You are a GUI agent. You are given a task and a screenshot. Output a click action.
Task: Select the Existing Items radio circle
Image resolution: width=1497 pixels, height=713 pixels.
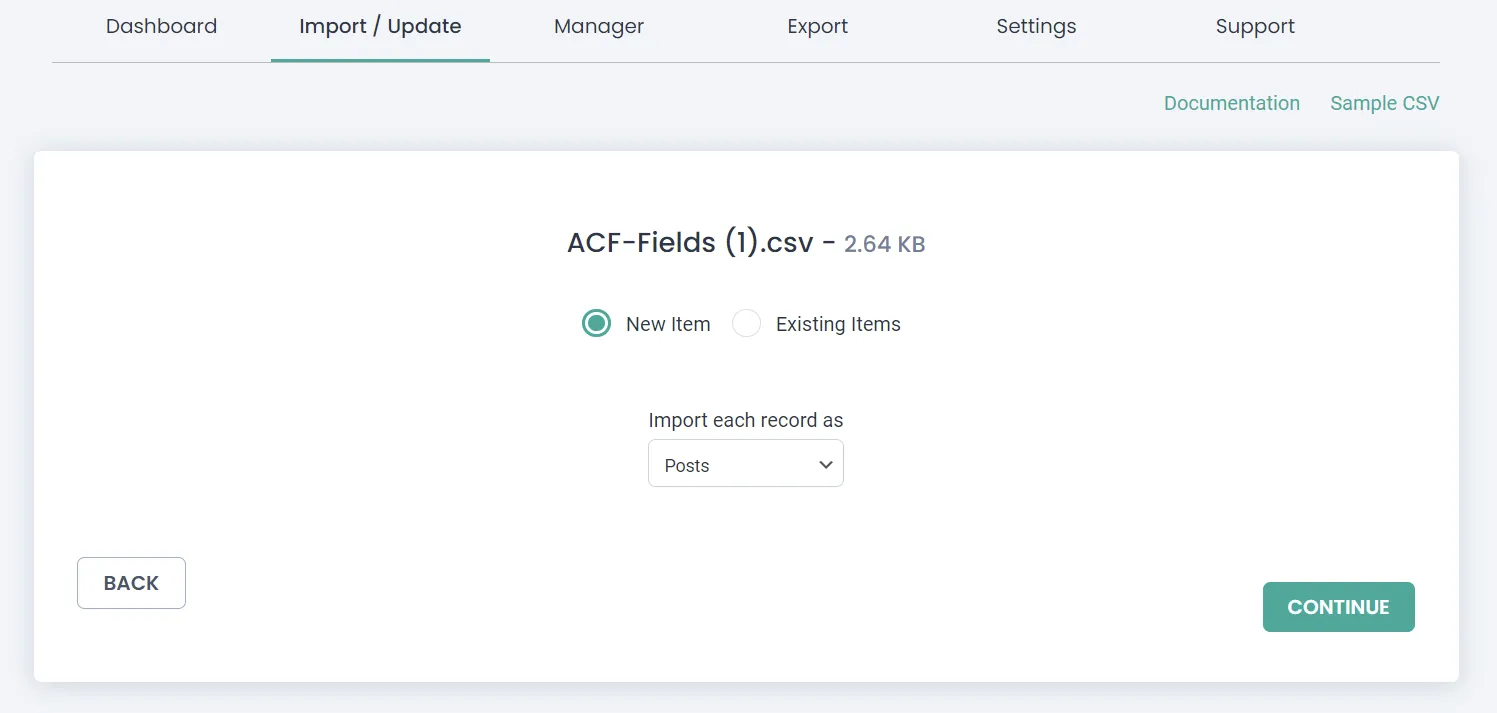click(747, 323)
